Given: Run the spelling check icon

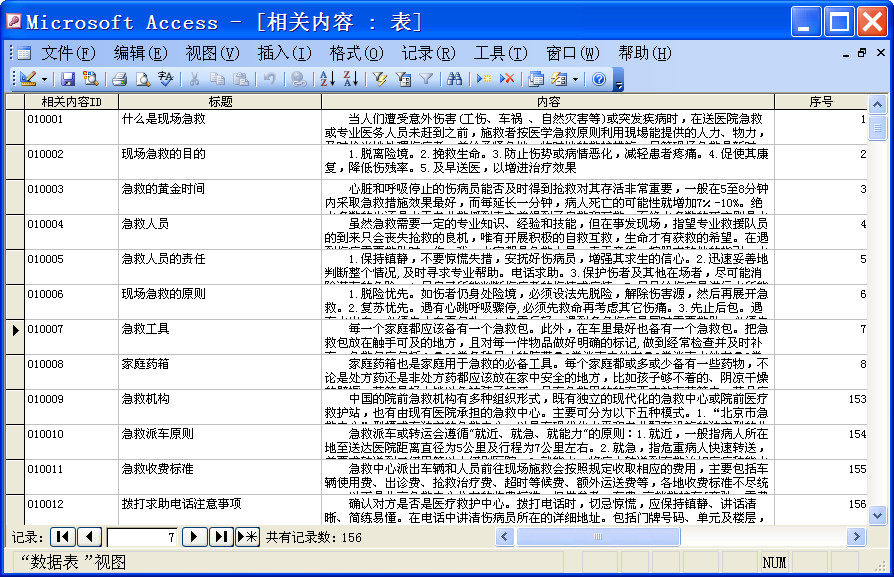Looking at the screenshot, I should (166, 79).
